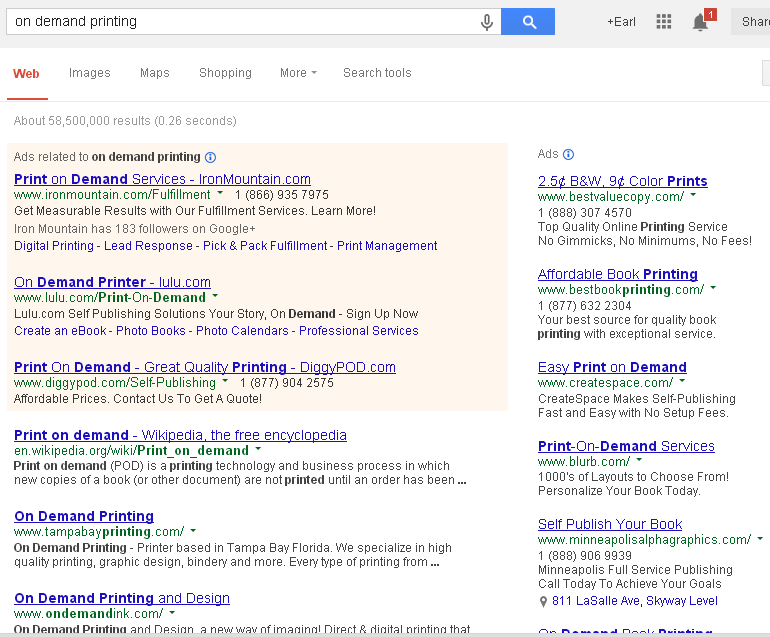This screenshot has height=637, width=770.
Task: Open the notifications bell icon
Action: tap(700, 22)
